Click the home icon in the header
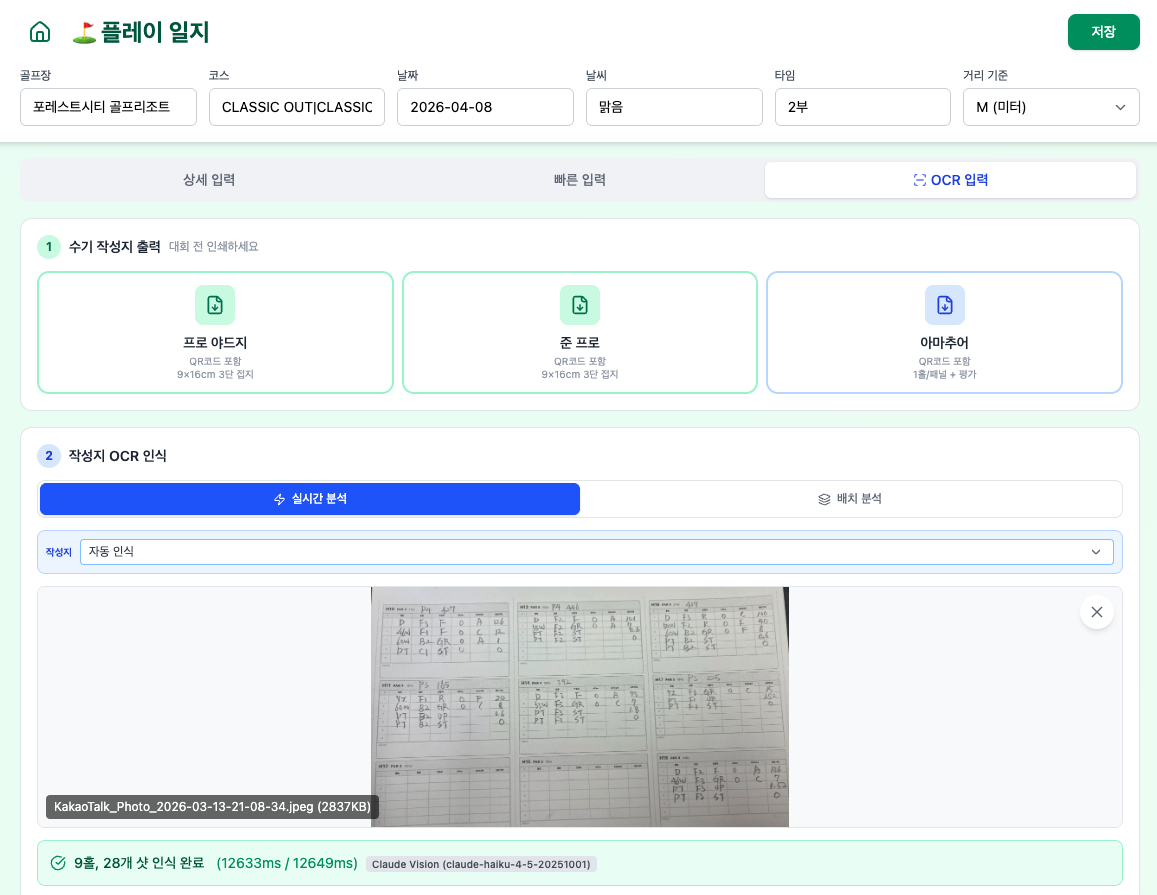Viewport: 1157px width, 895px height. pyautogui.click(x=40, y=31)
